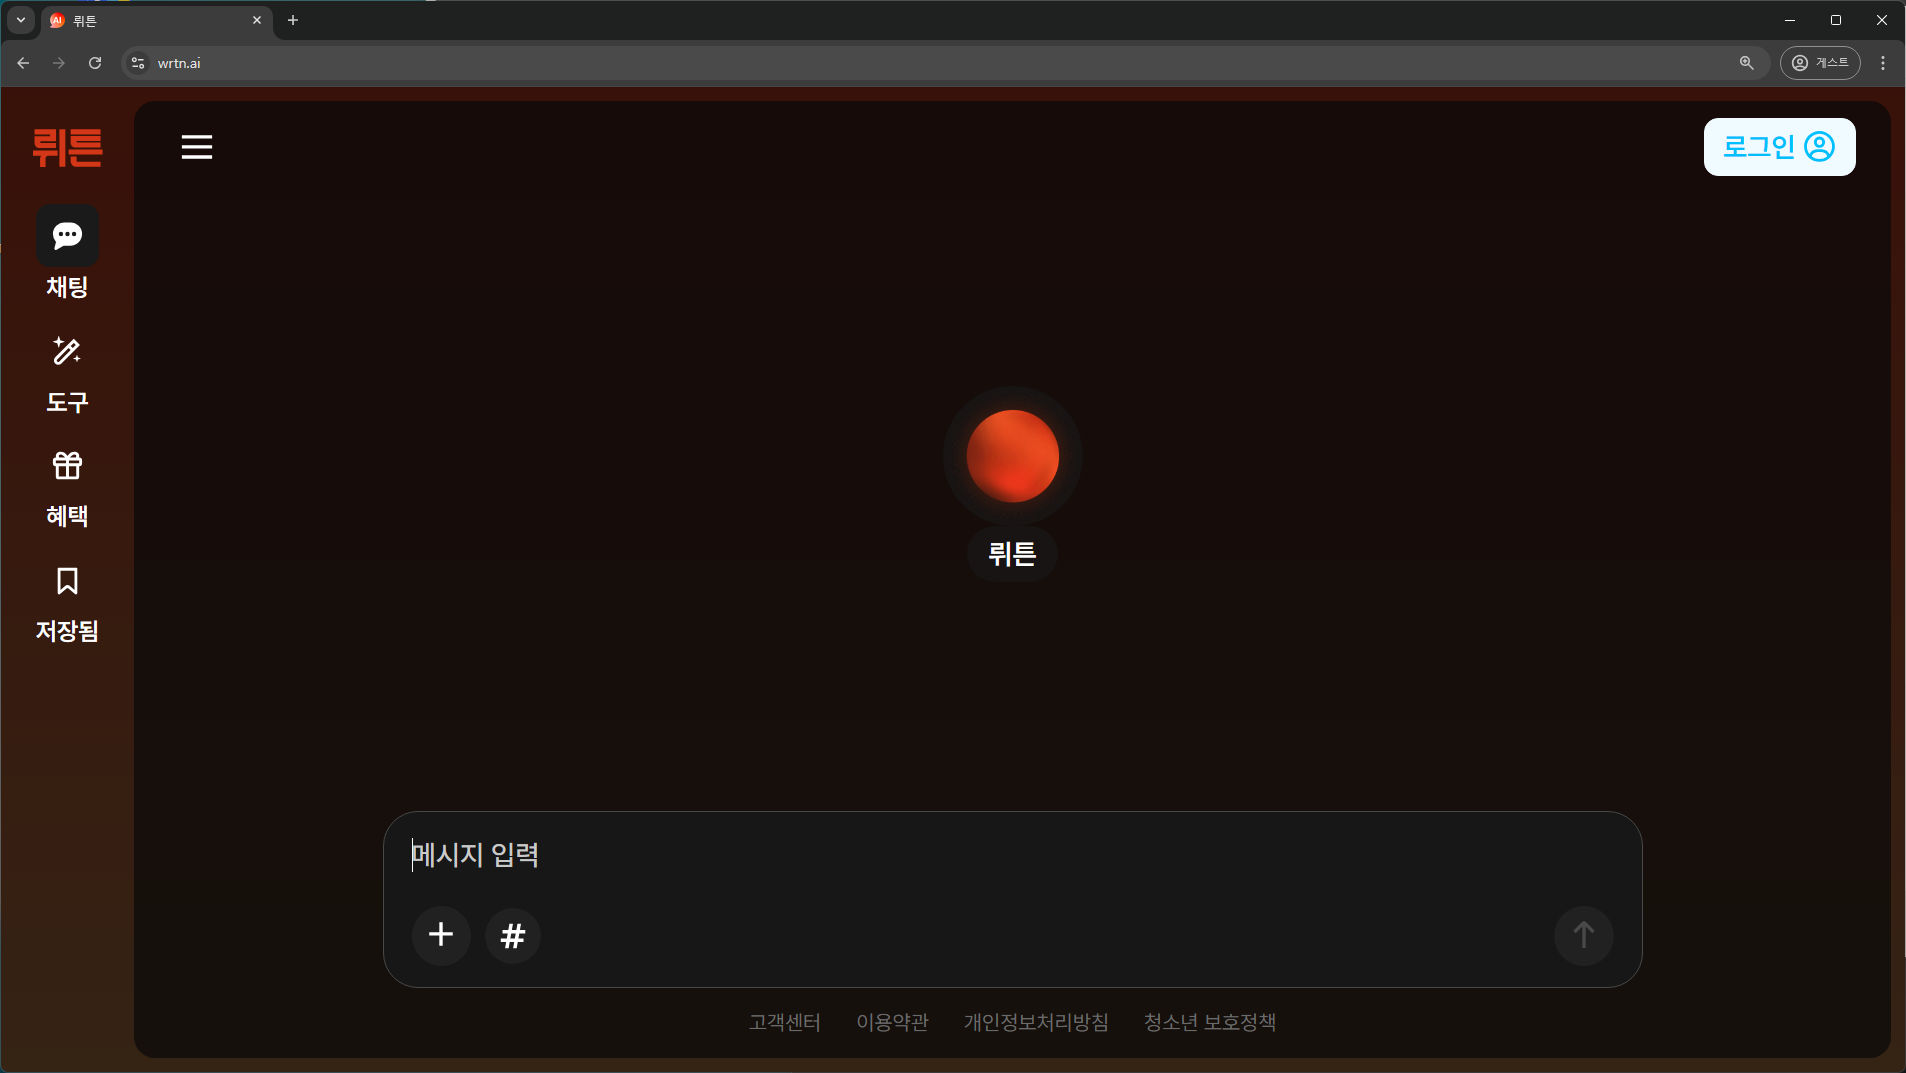
Task: Select the 채팅 chat sidebar item
Action: pyautogui.click(x=67, y=254)
